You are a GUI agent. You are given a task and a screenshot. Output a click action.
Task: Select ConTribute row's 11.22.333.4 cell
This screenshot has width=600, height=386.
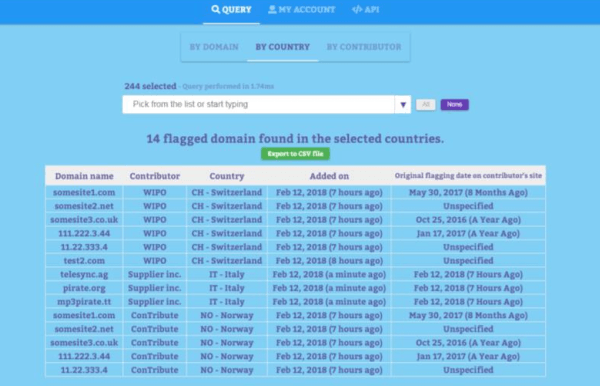pos(84,370)
